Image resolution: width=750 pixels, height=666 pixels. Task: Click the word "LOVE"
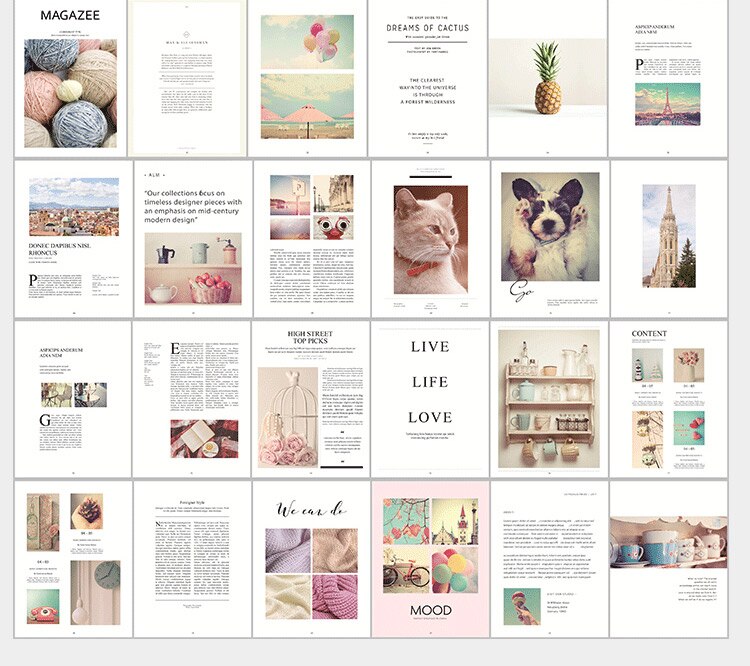[x=430, y=417]
